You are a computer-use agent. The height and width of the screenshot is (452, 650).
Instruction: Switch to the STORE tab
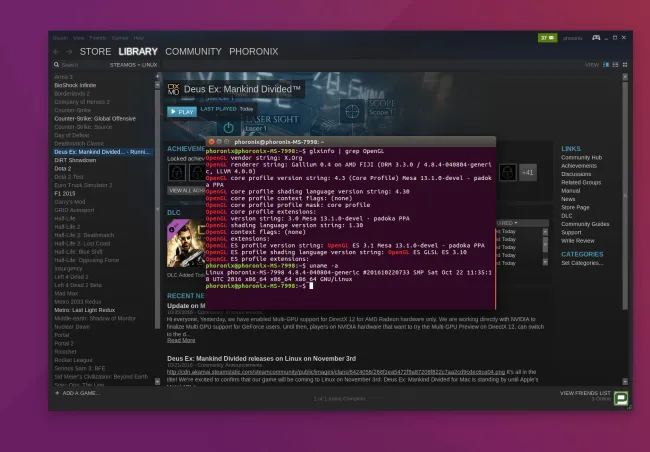tap(95, 52)
